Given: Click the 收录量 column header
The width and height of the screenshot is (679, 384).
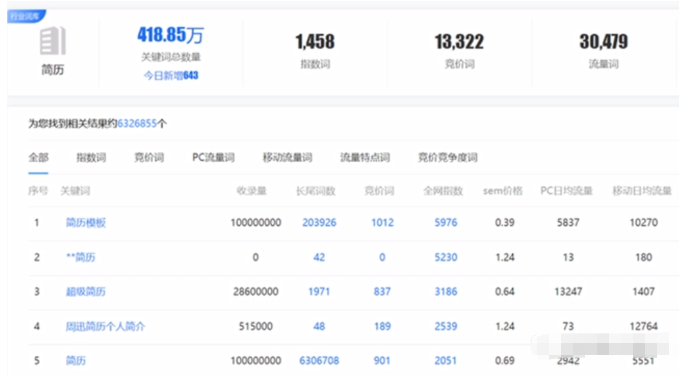Looking at the screenshot, I should (x=252, y=191).
